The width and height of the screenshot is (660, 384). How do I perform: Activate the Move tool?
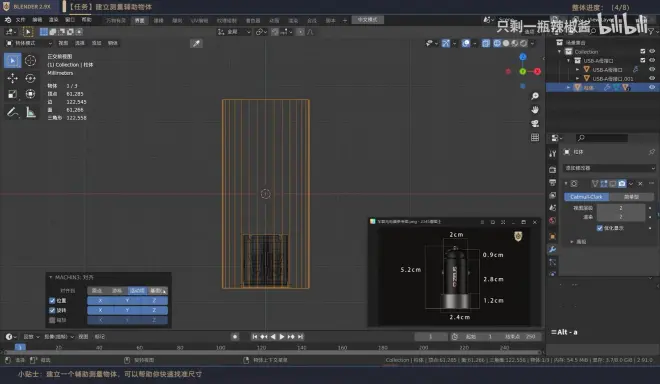pyautogui.click(x=13, y=78)
